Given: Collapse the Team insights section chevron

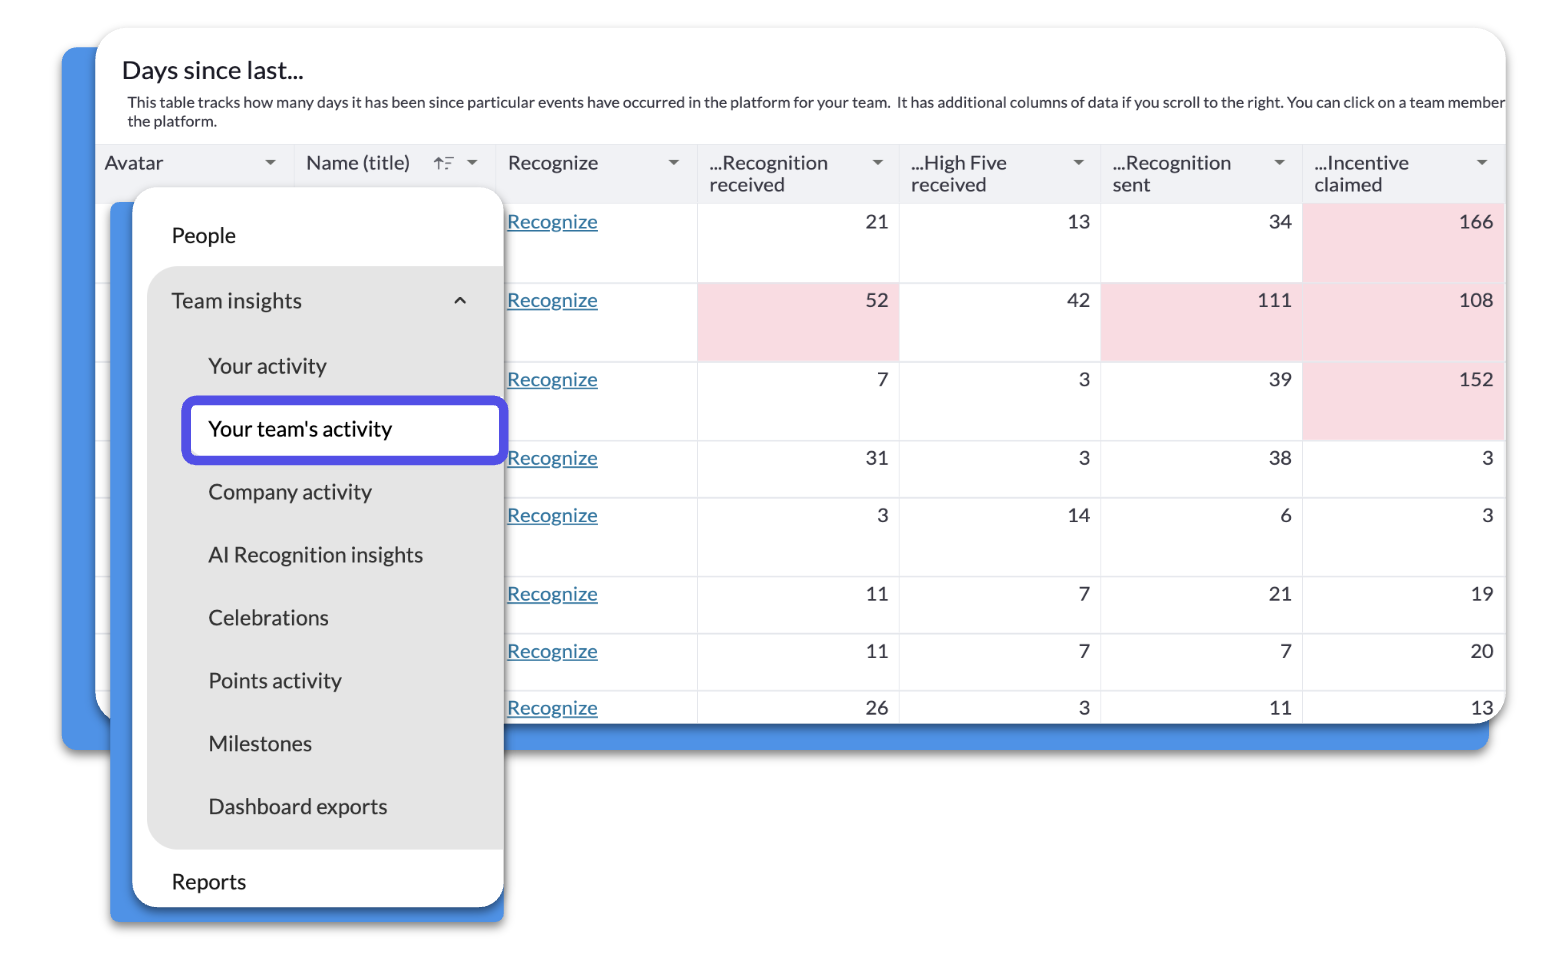Looking at the screenshot, I should 460,301.
